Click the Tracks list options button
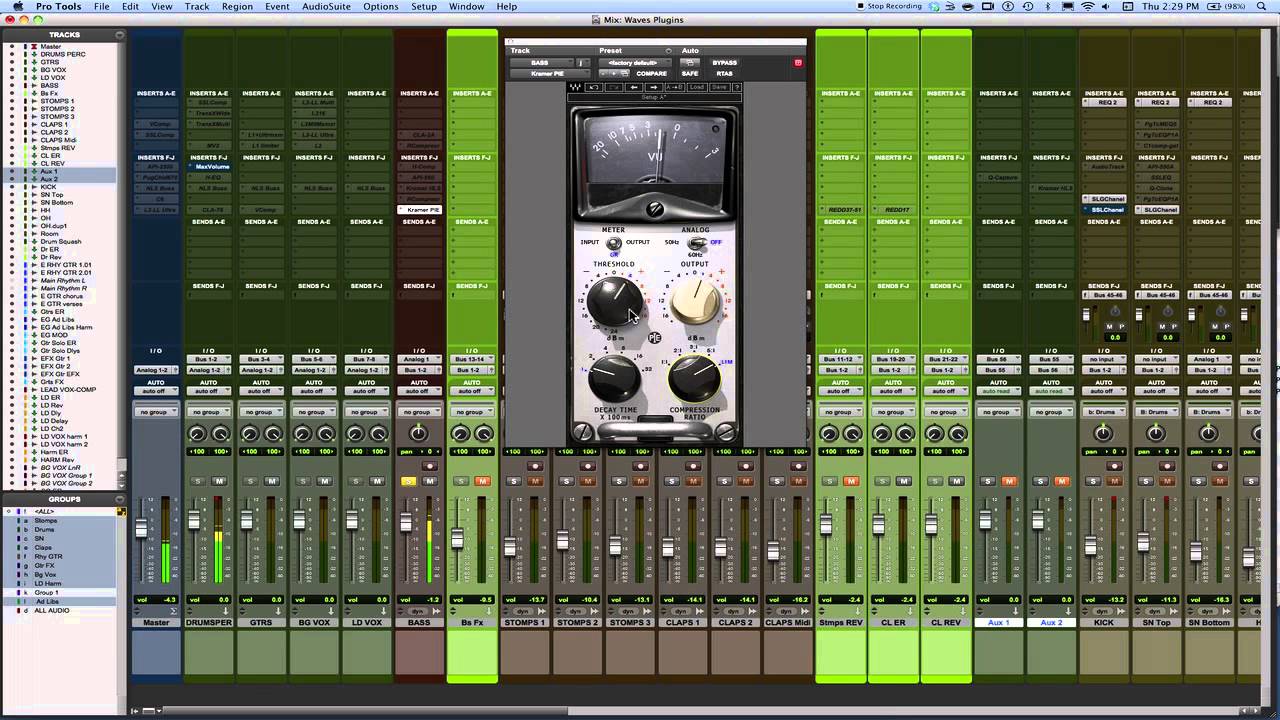Image resolution: width=1280 pixels, height=720 pixels. 120,35
